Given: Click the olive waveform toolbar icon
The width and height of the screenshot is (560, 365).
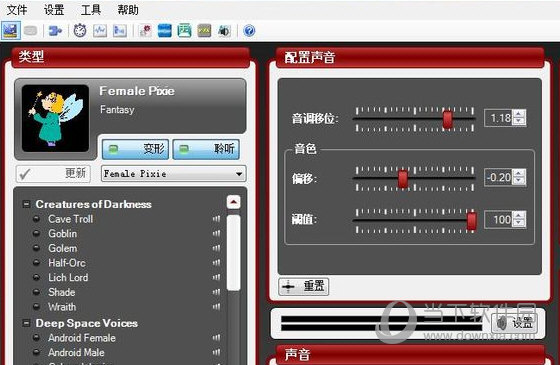Looking at the screenshot, I should tap(204, 31).
